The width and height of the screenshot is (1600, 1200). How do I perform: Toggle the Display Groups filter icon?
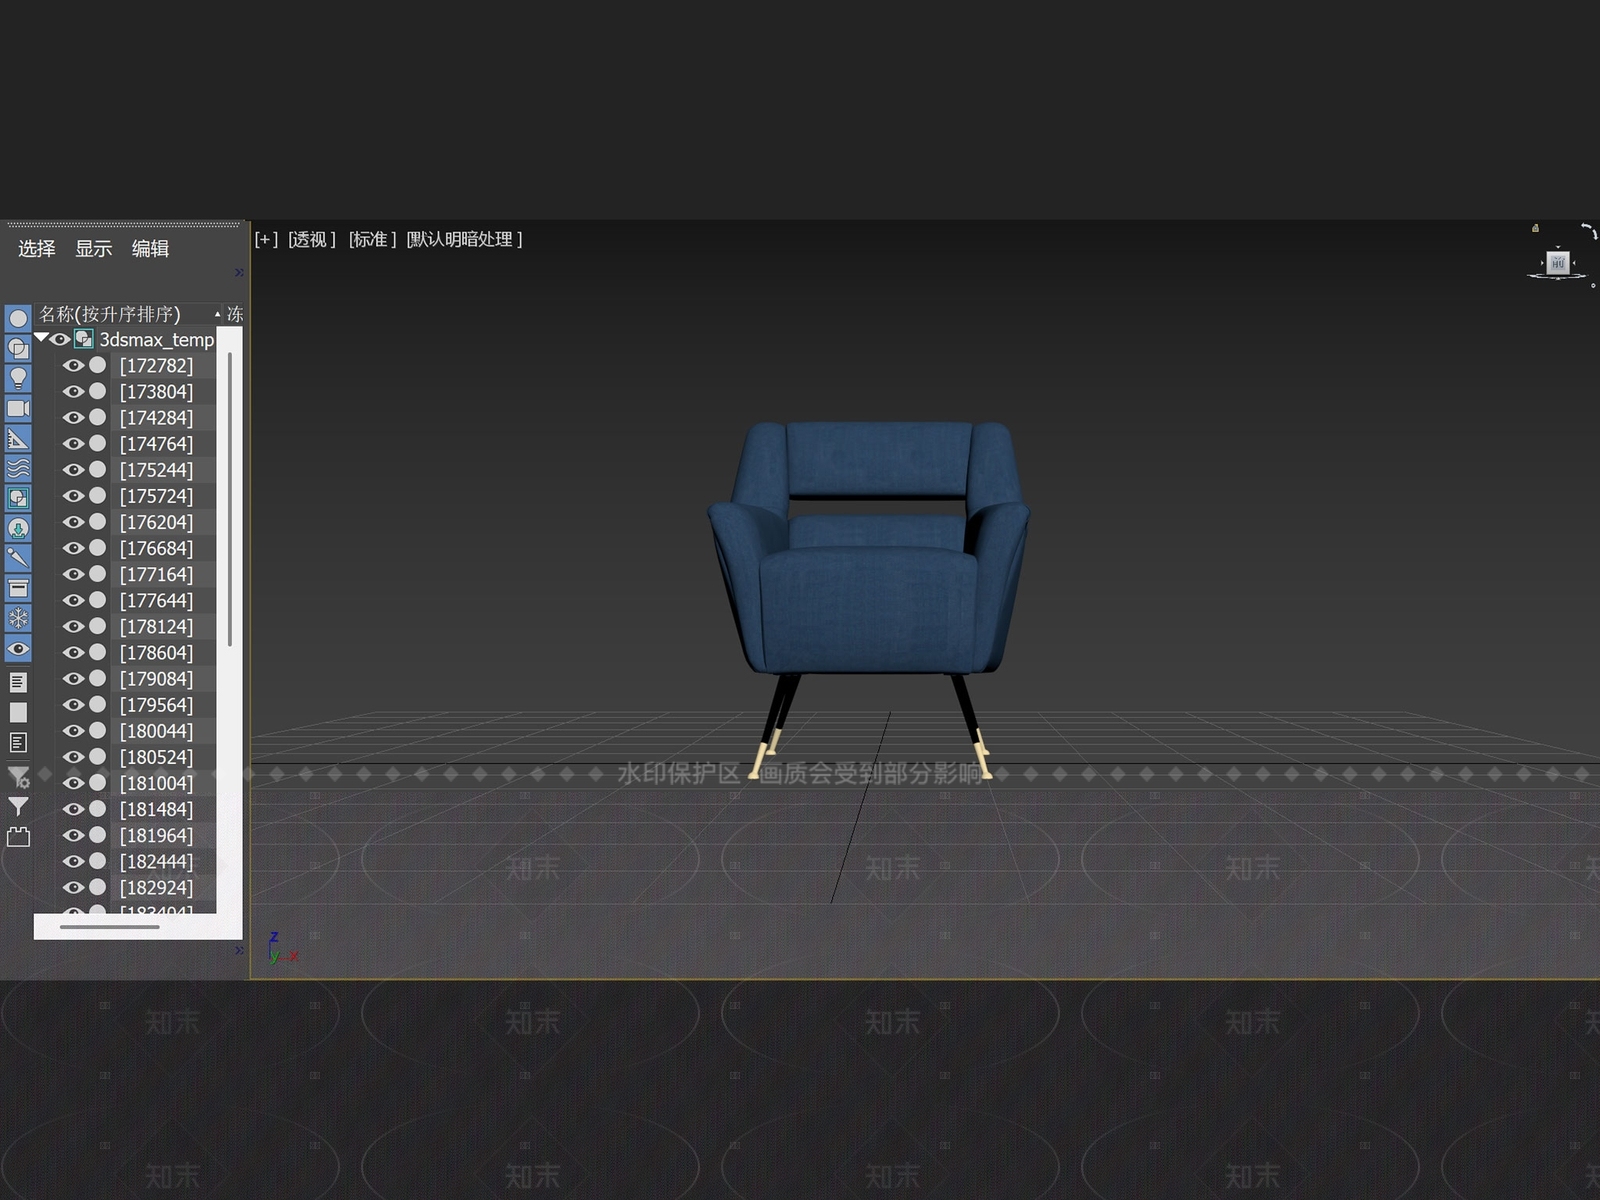tap(18, 499)
